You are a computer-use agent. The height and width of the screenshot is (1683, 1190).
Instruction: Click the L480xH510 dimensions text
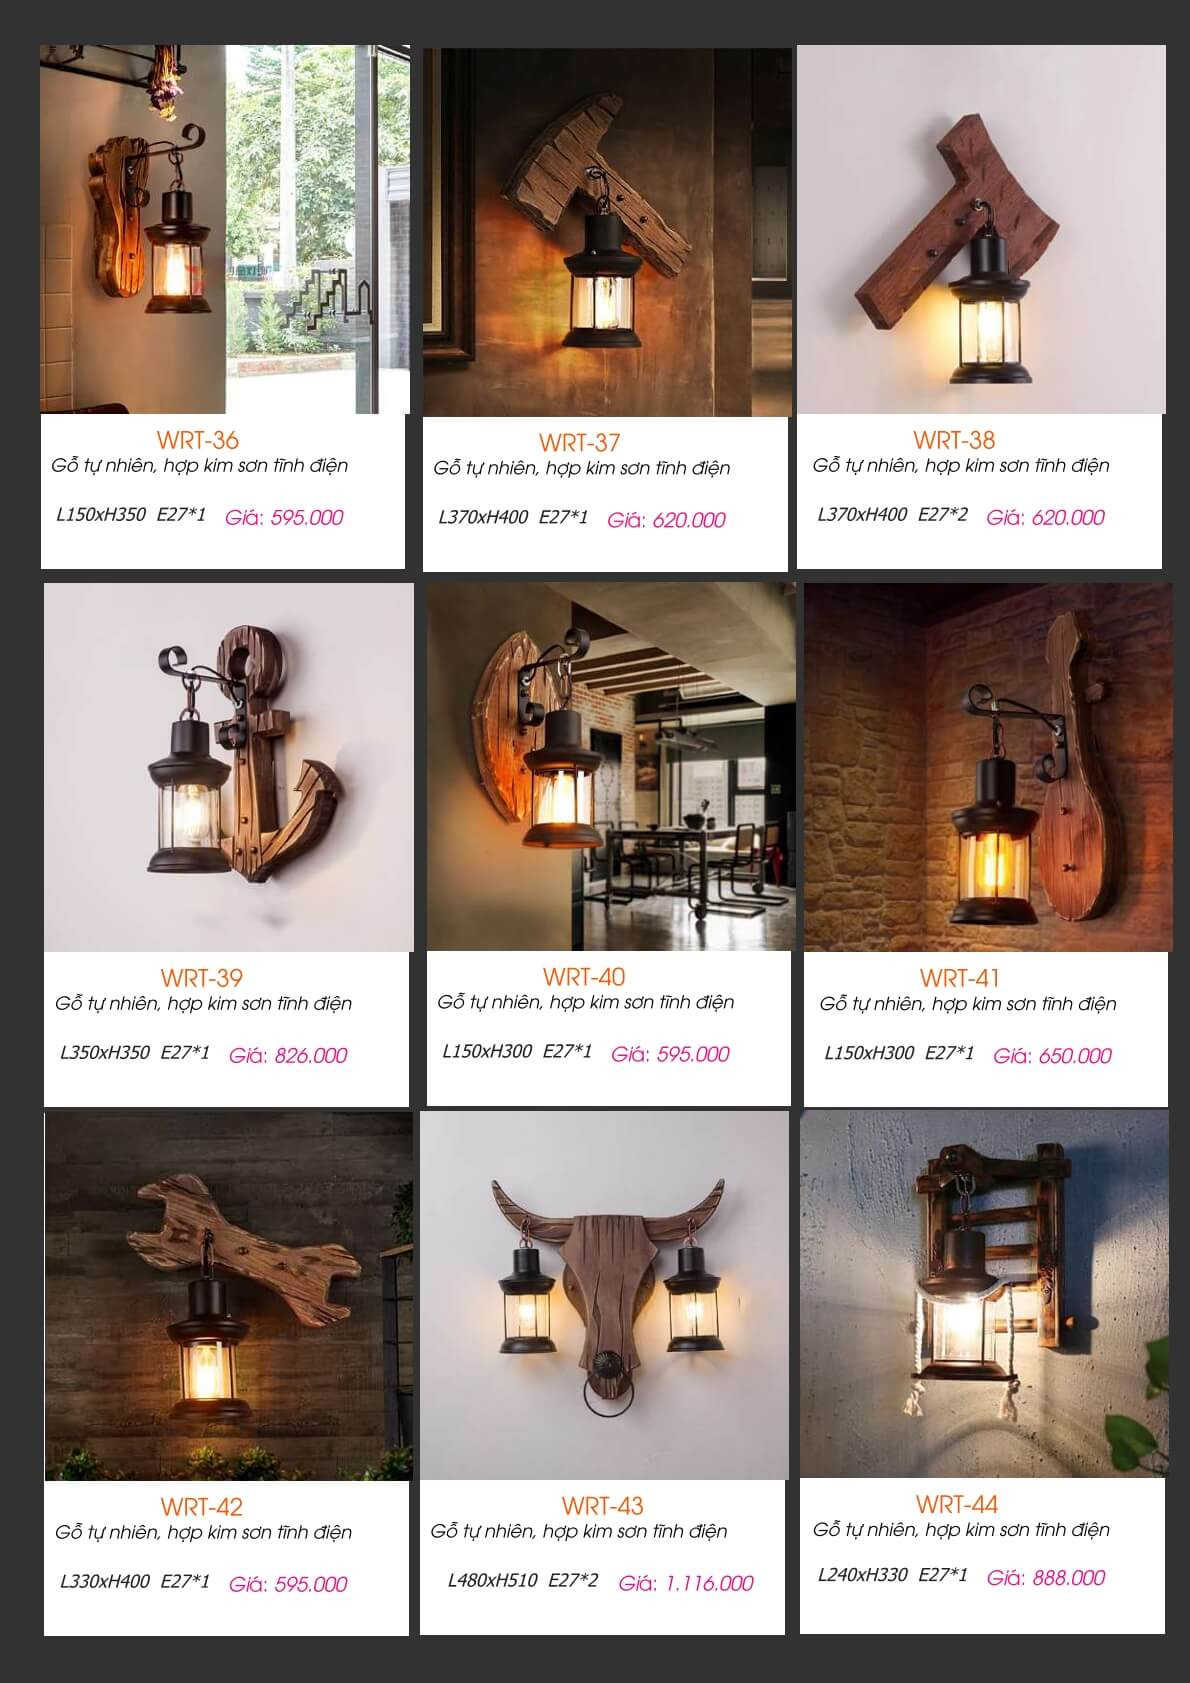[x=493, y=1581]
